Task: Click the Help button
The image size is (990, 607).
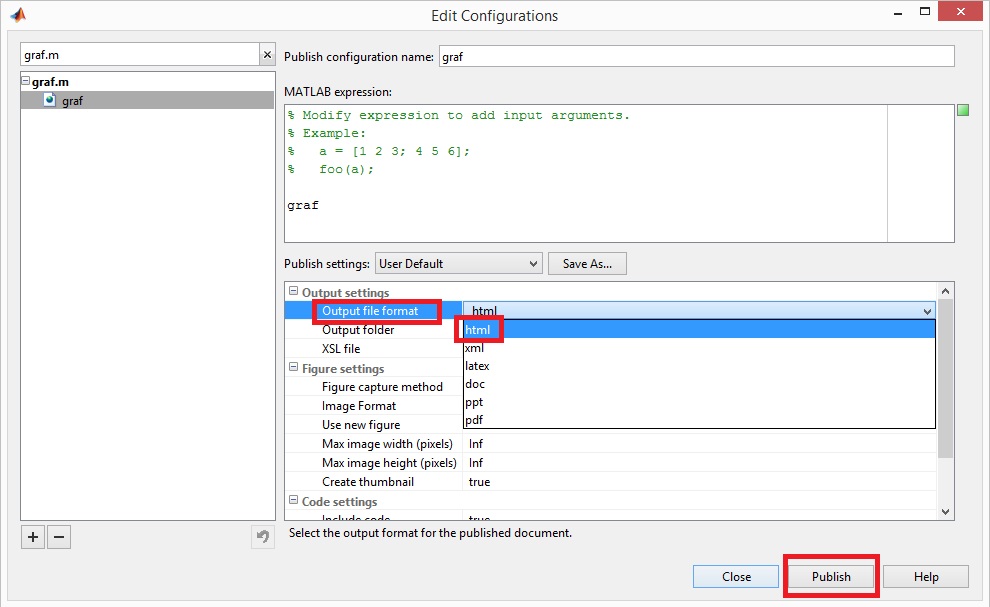Action: [926, 577]
